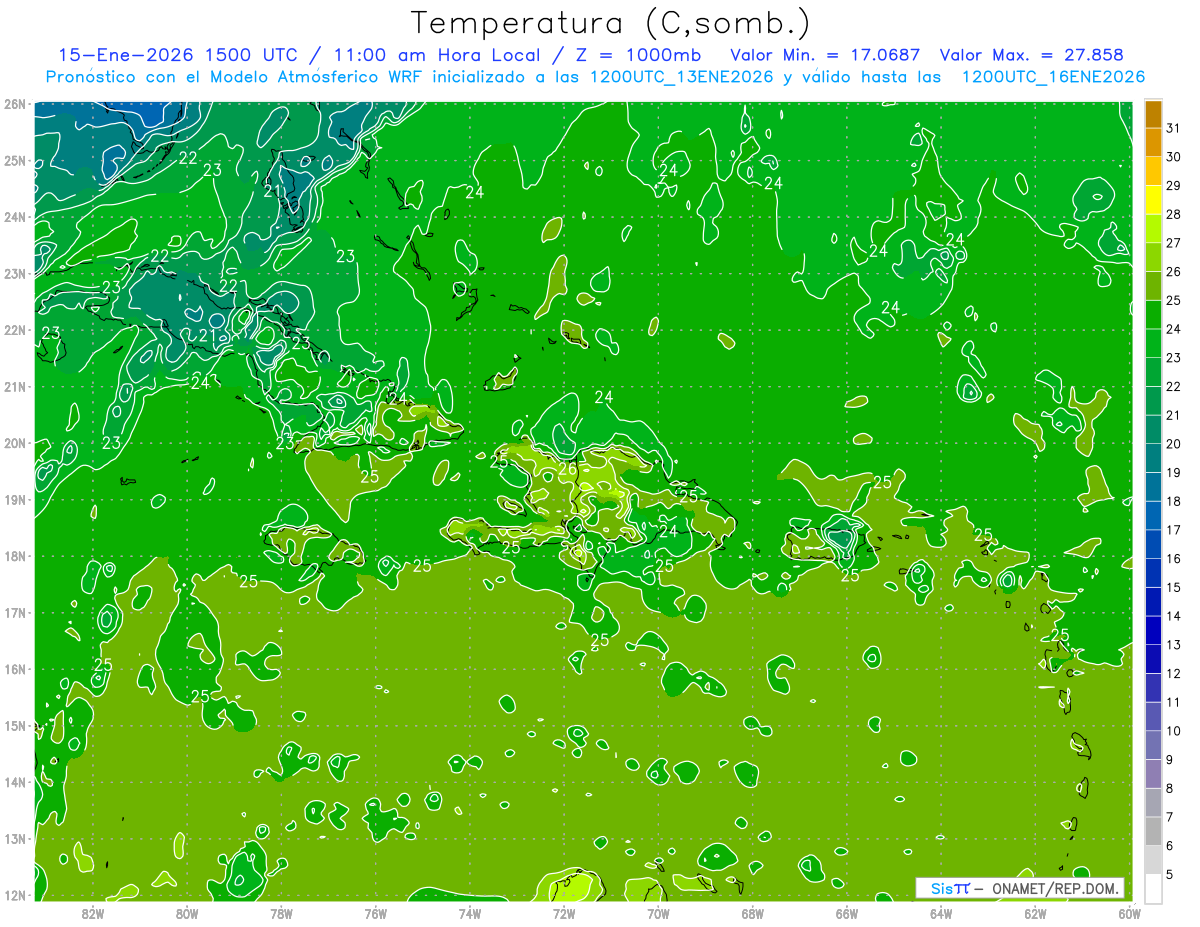Click the 14N latitude axis label
The width and height of the screenshot is (1200, 927).
(x=15, y=782)
